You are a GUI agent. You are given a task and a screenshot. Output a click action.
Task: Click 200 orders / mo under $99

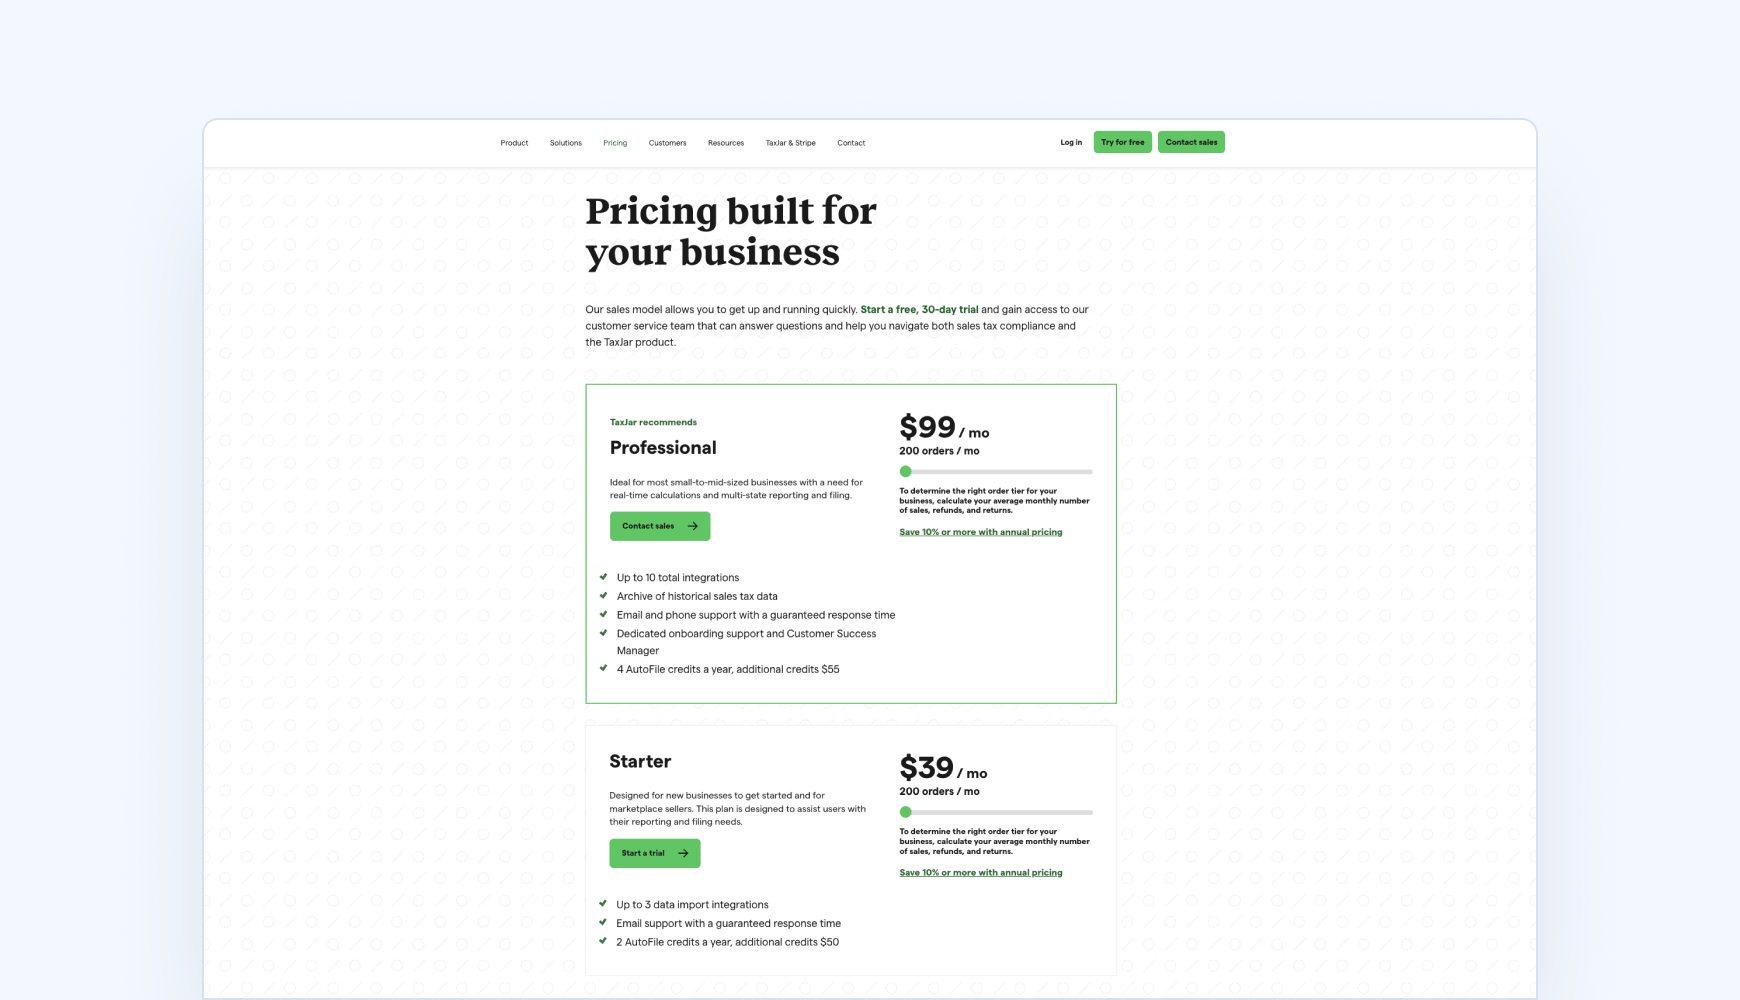[939, 451]
